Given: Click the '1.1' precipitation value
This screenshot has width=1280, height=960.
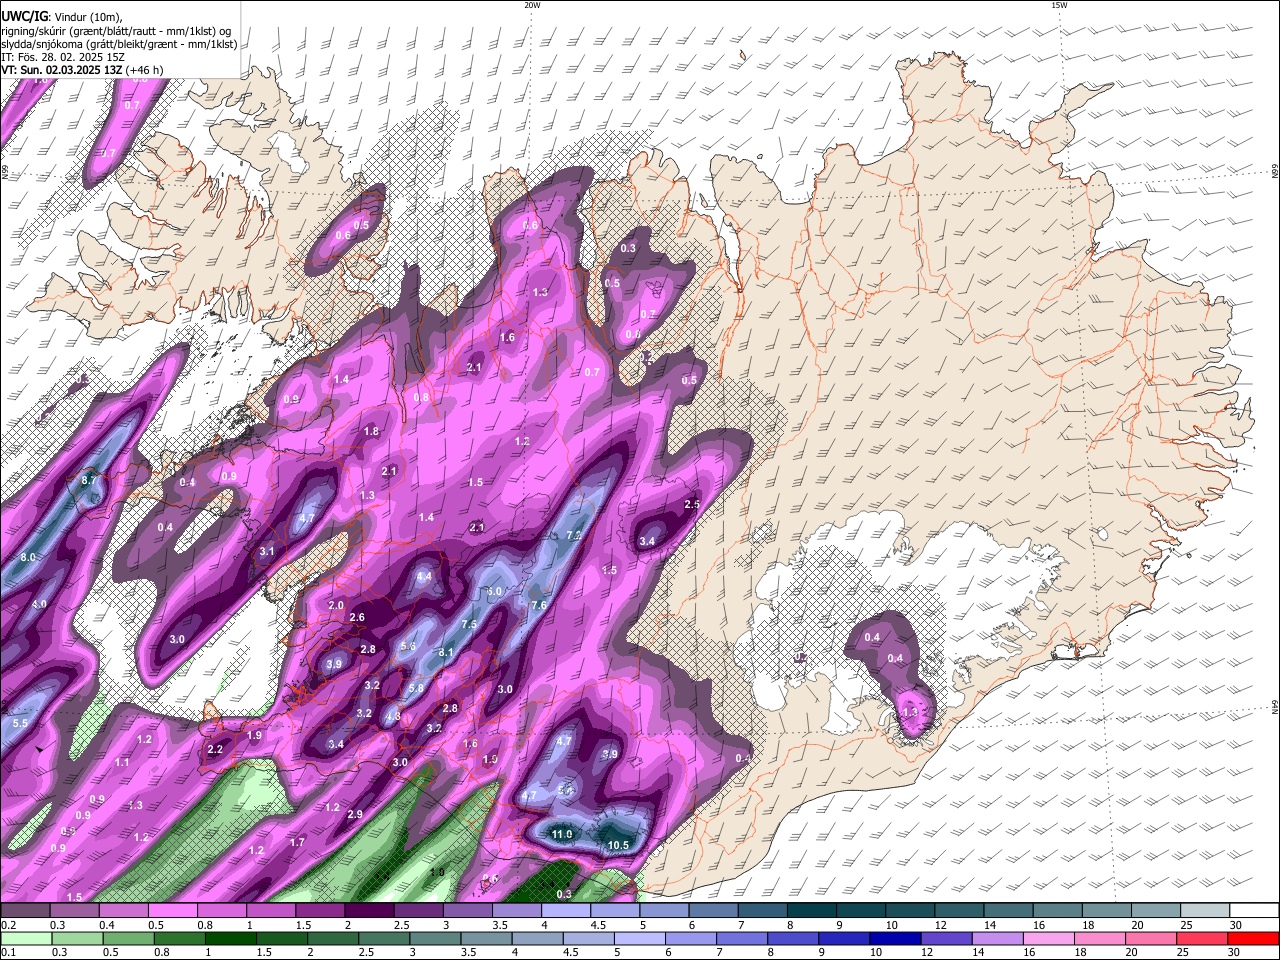Looking at the screenshot, I should pos(122,762).
